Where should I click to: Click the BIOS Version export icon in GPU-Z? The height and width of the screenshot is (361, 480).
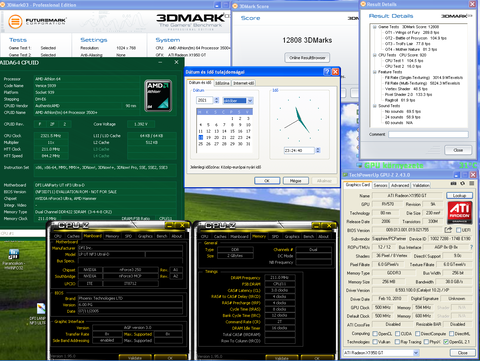click(x=448, y=230)
